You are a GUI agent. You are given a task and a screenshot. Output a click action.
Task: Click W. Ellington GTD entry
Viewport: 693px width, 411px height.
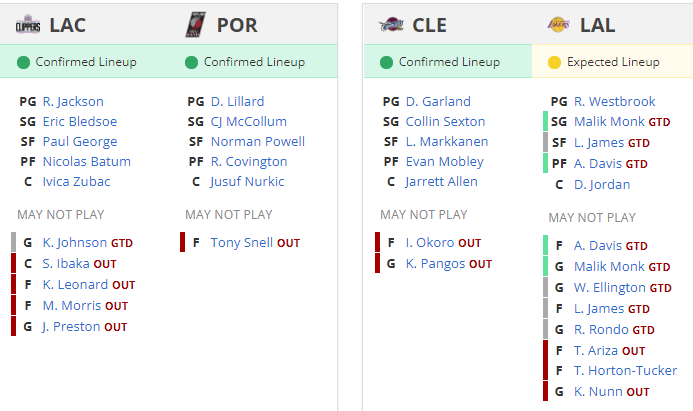click(610, 287)
